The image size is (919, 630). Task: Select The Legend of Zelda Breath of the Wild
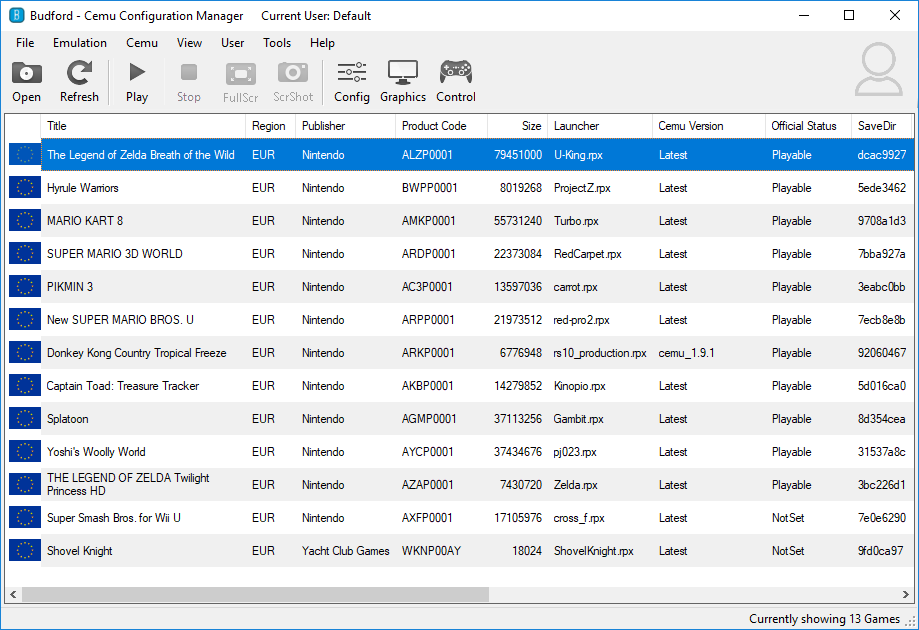click(x=141, y=155)
